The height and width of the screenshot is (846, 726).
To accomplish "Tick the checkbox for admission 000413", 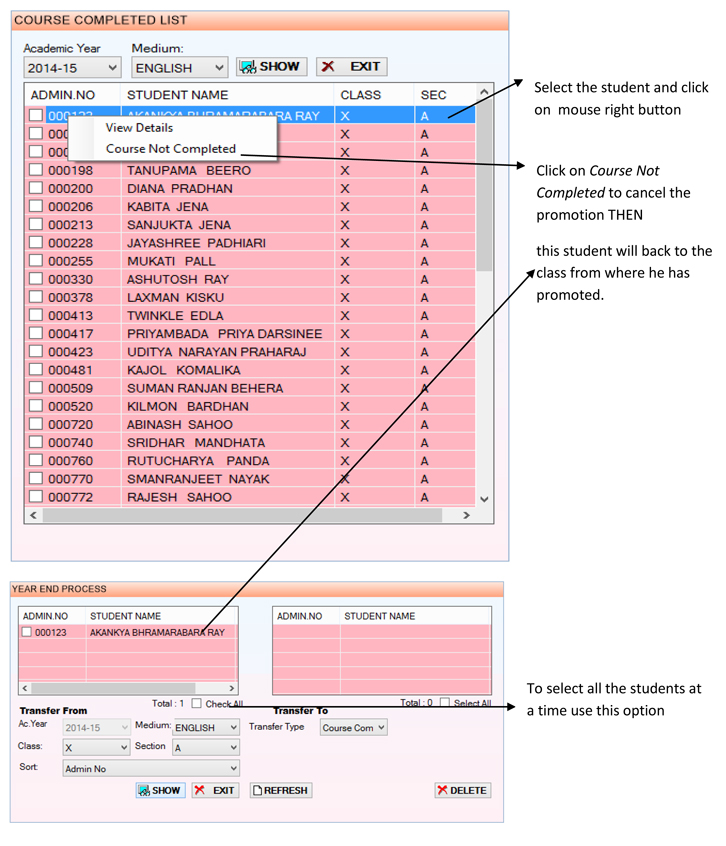I will click(x=36, y=315).
